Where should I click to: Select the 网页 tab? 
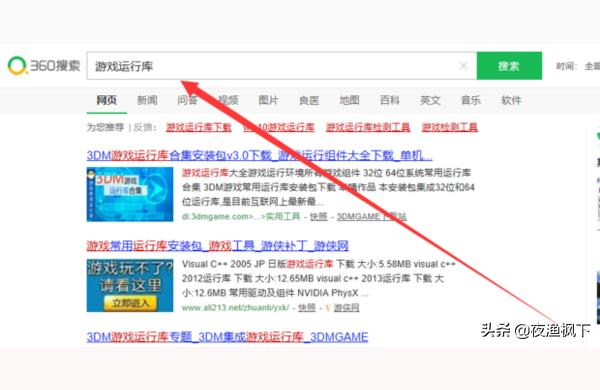(x=106, y=100)
